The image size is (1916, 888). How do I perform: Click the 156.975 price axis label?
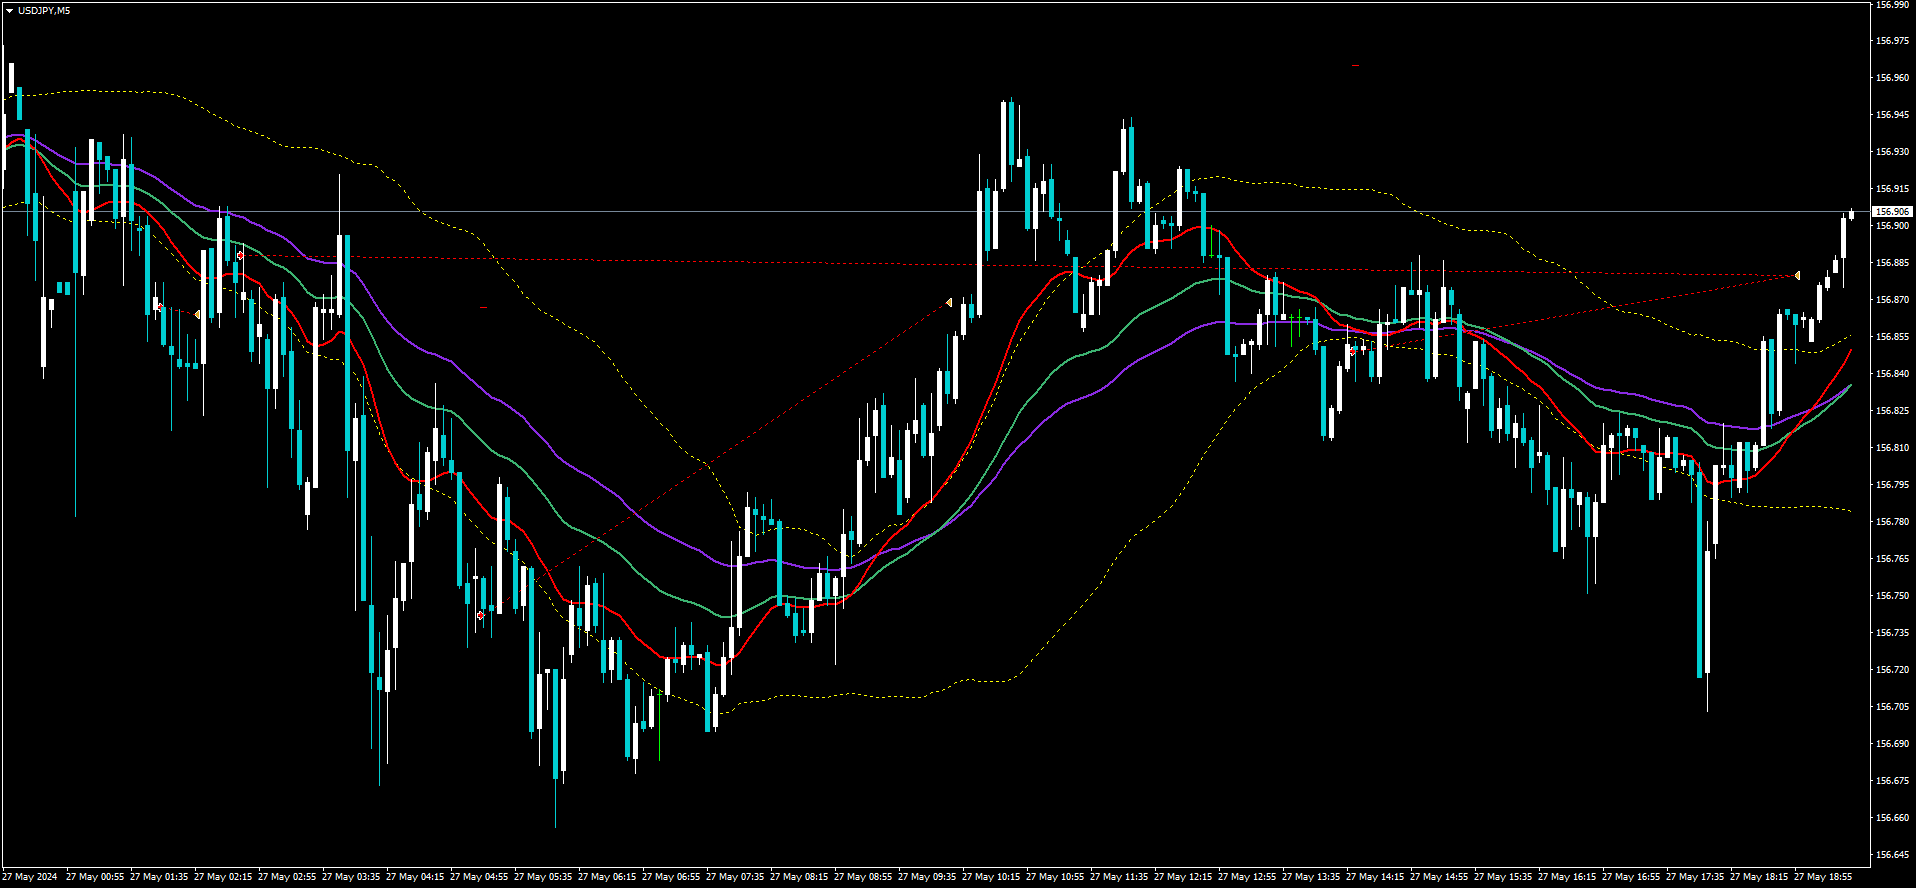(1892, 41)
